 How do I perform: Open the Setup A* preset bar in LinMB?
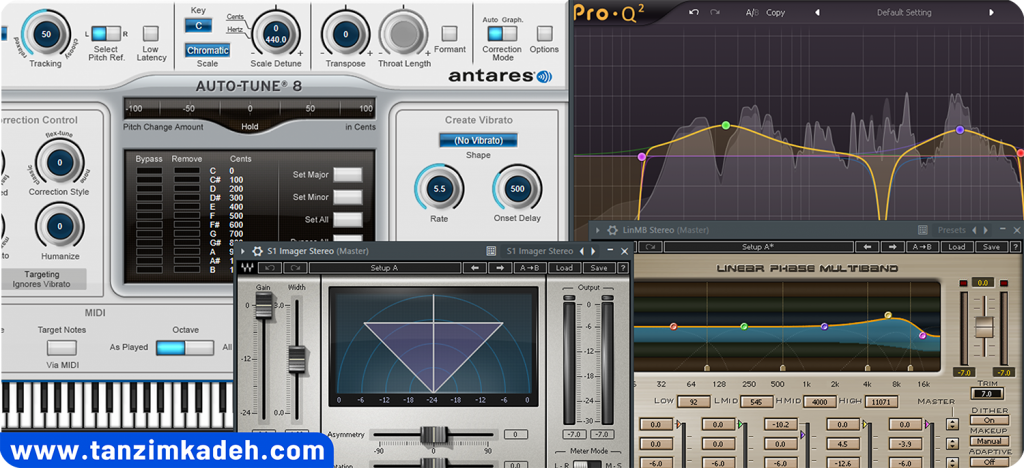click(758, 247)
